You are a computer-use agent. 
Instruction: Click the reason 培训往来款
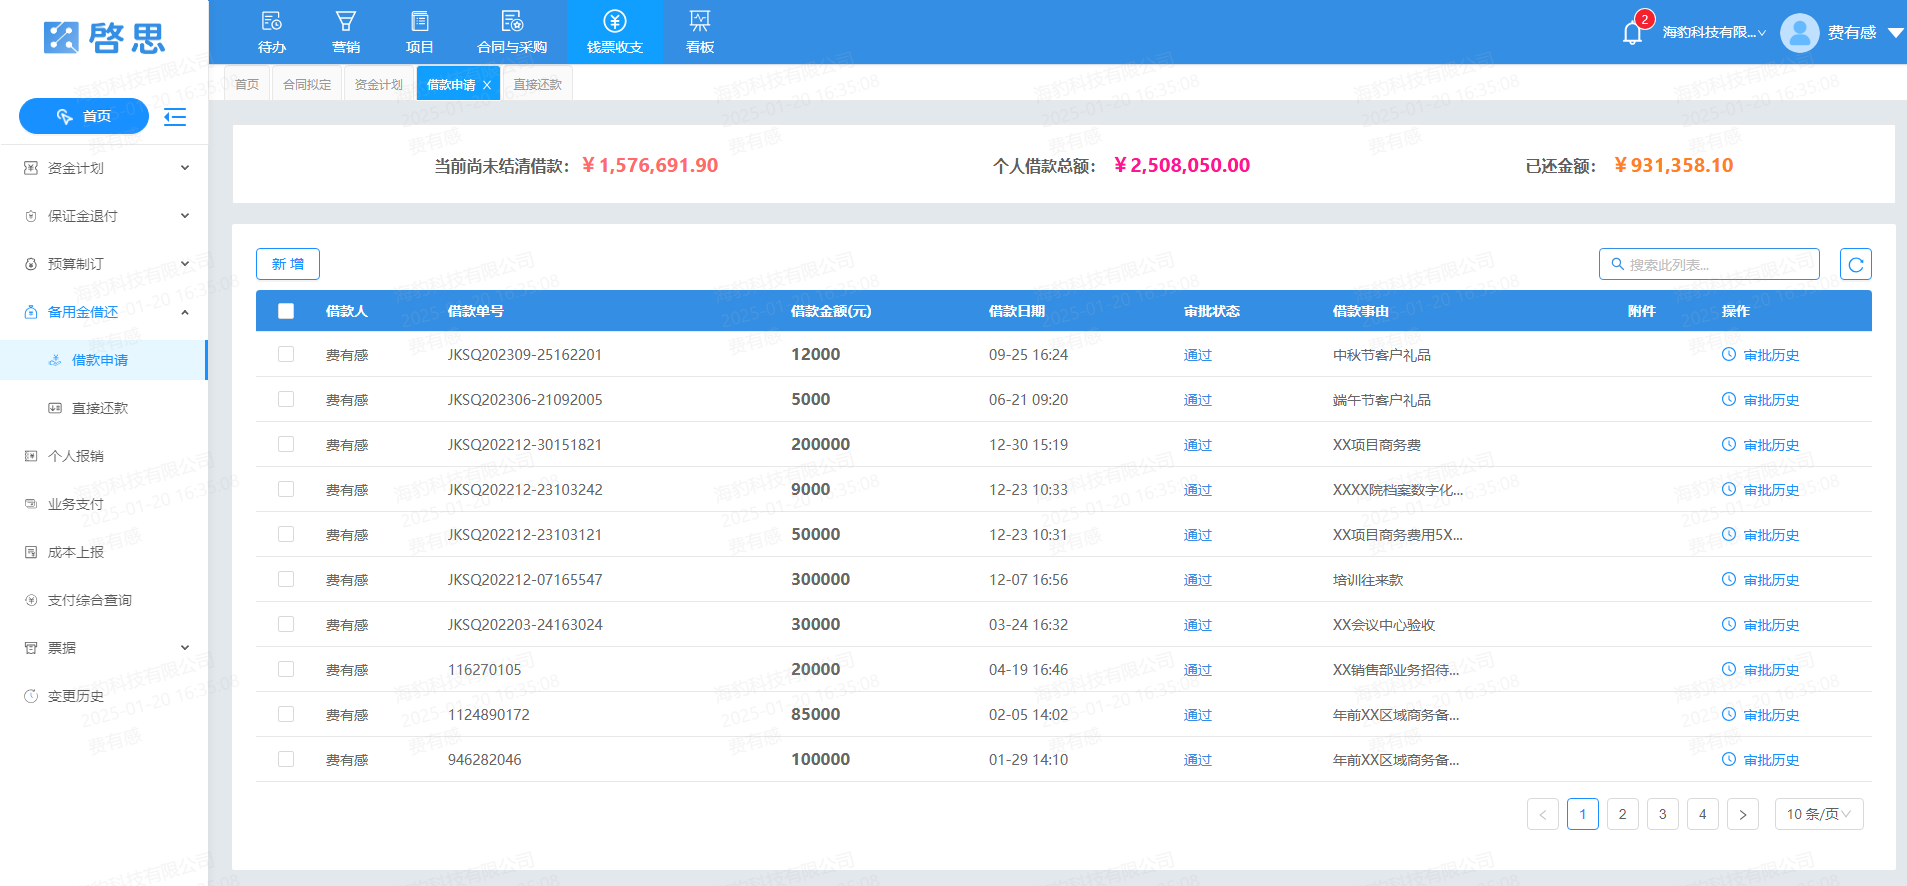tap(1368, 580)
